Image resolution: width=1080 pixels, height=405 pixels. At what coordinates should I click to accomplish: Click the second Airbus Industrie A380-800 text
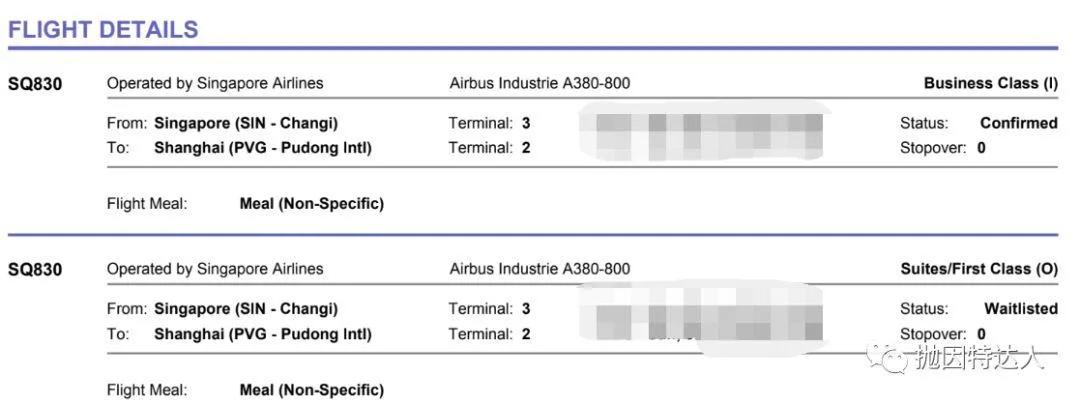point(539,269)
